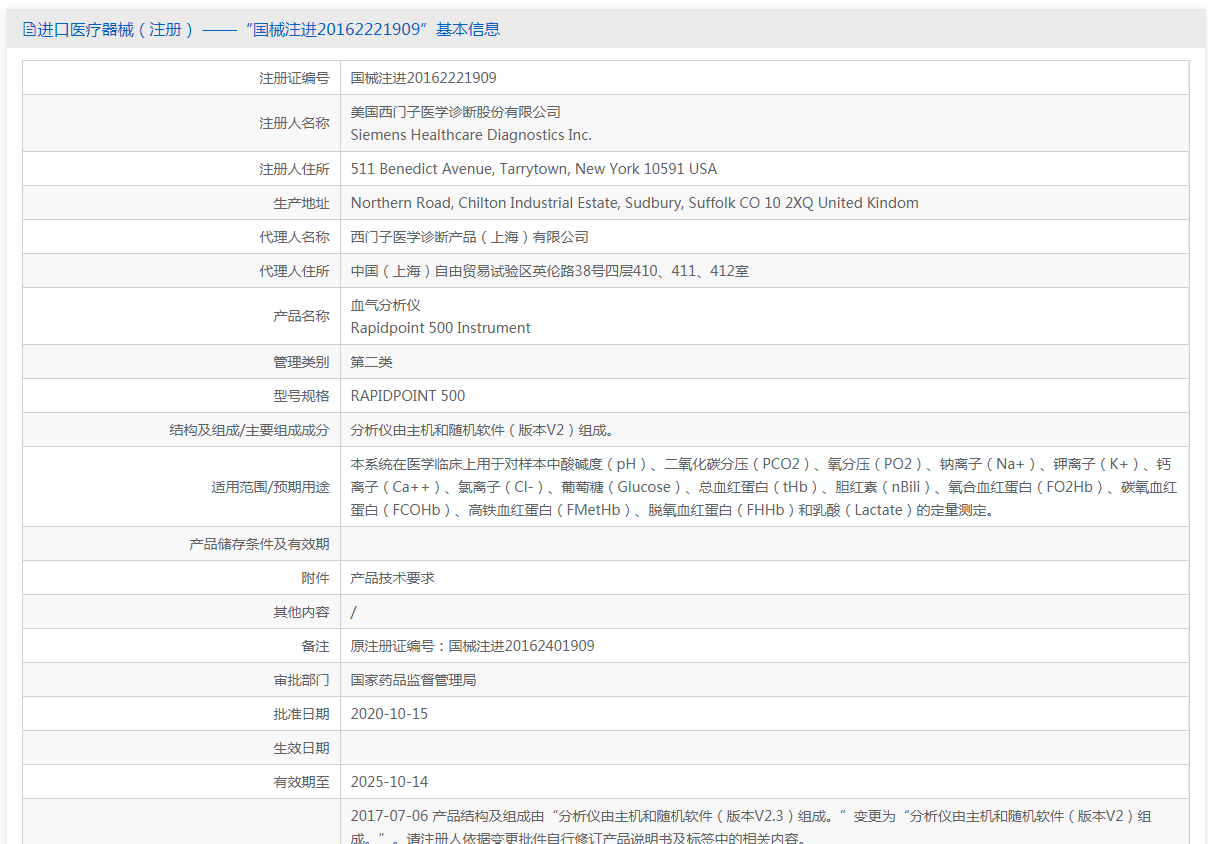Screen dimensions: 1208x844
Task: Click the address 511 Benedict Avenue, Tarrytown
Action: (x=533, y=169)
